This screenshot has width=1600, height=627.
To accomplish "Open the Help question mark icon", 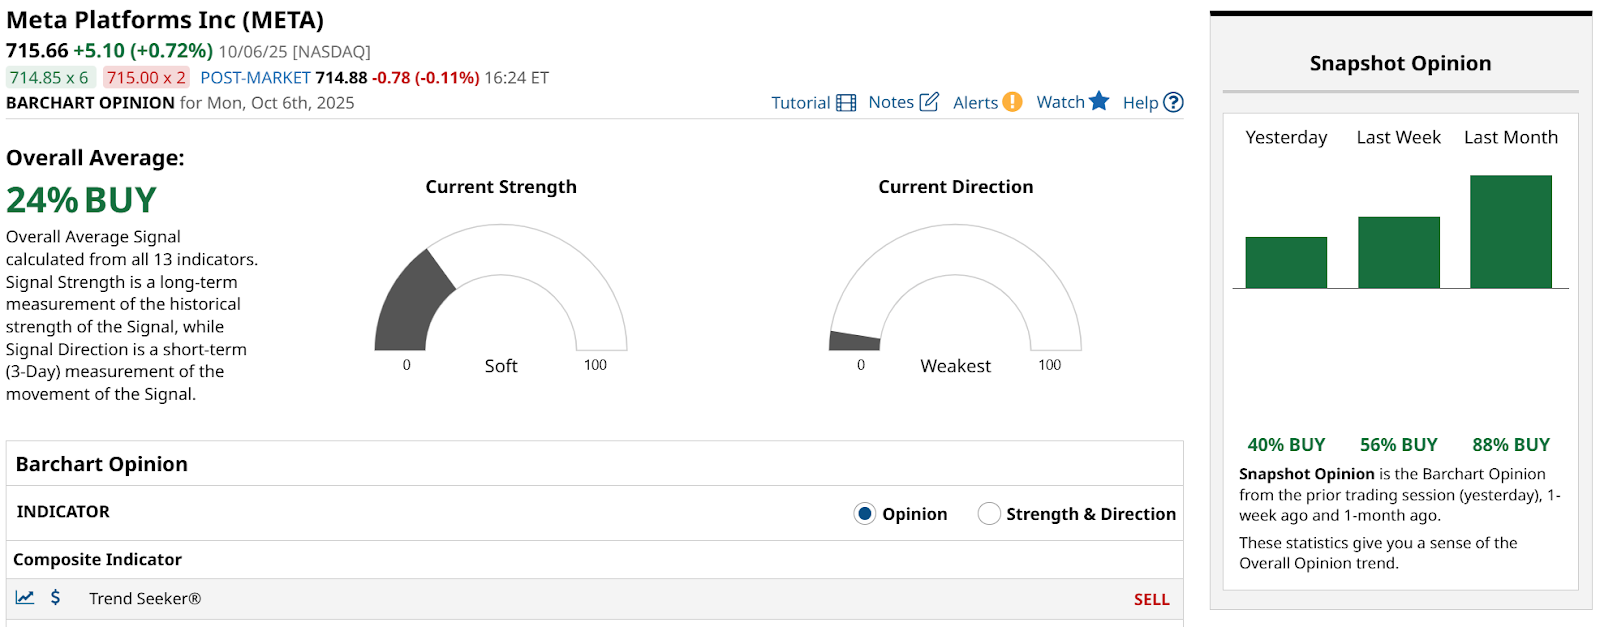I will coord(1174,102).
